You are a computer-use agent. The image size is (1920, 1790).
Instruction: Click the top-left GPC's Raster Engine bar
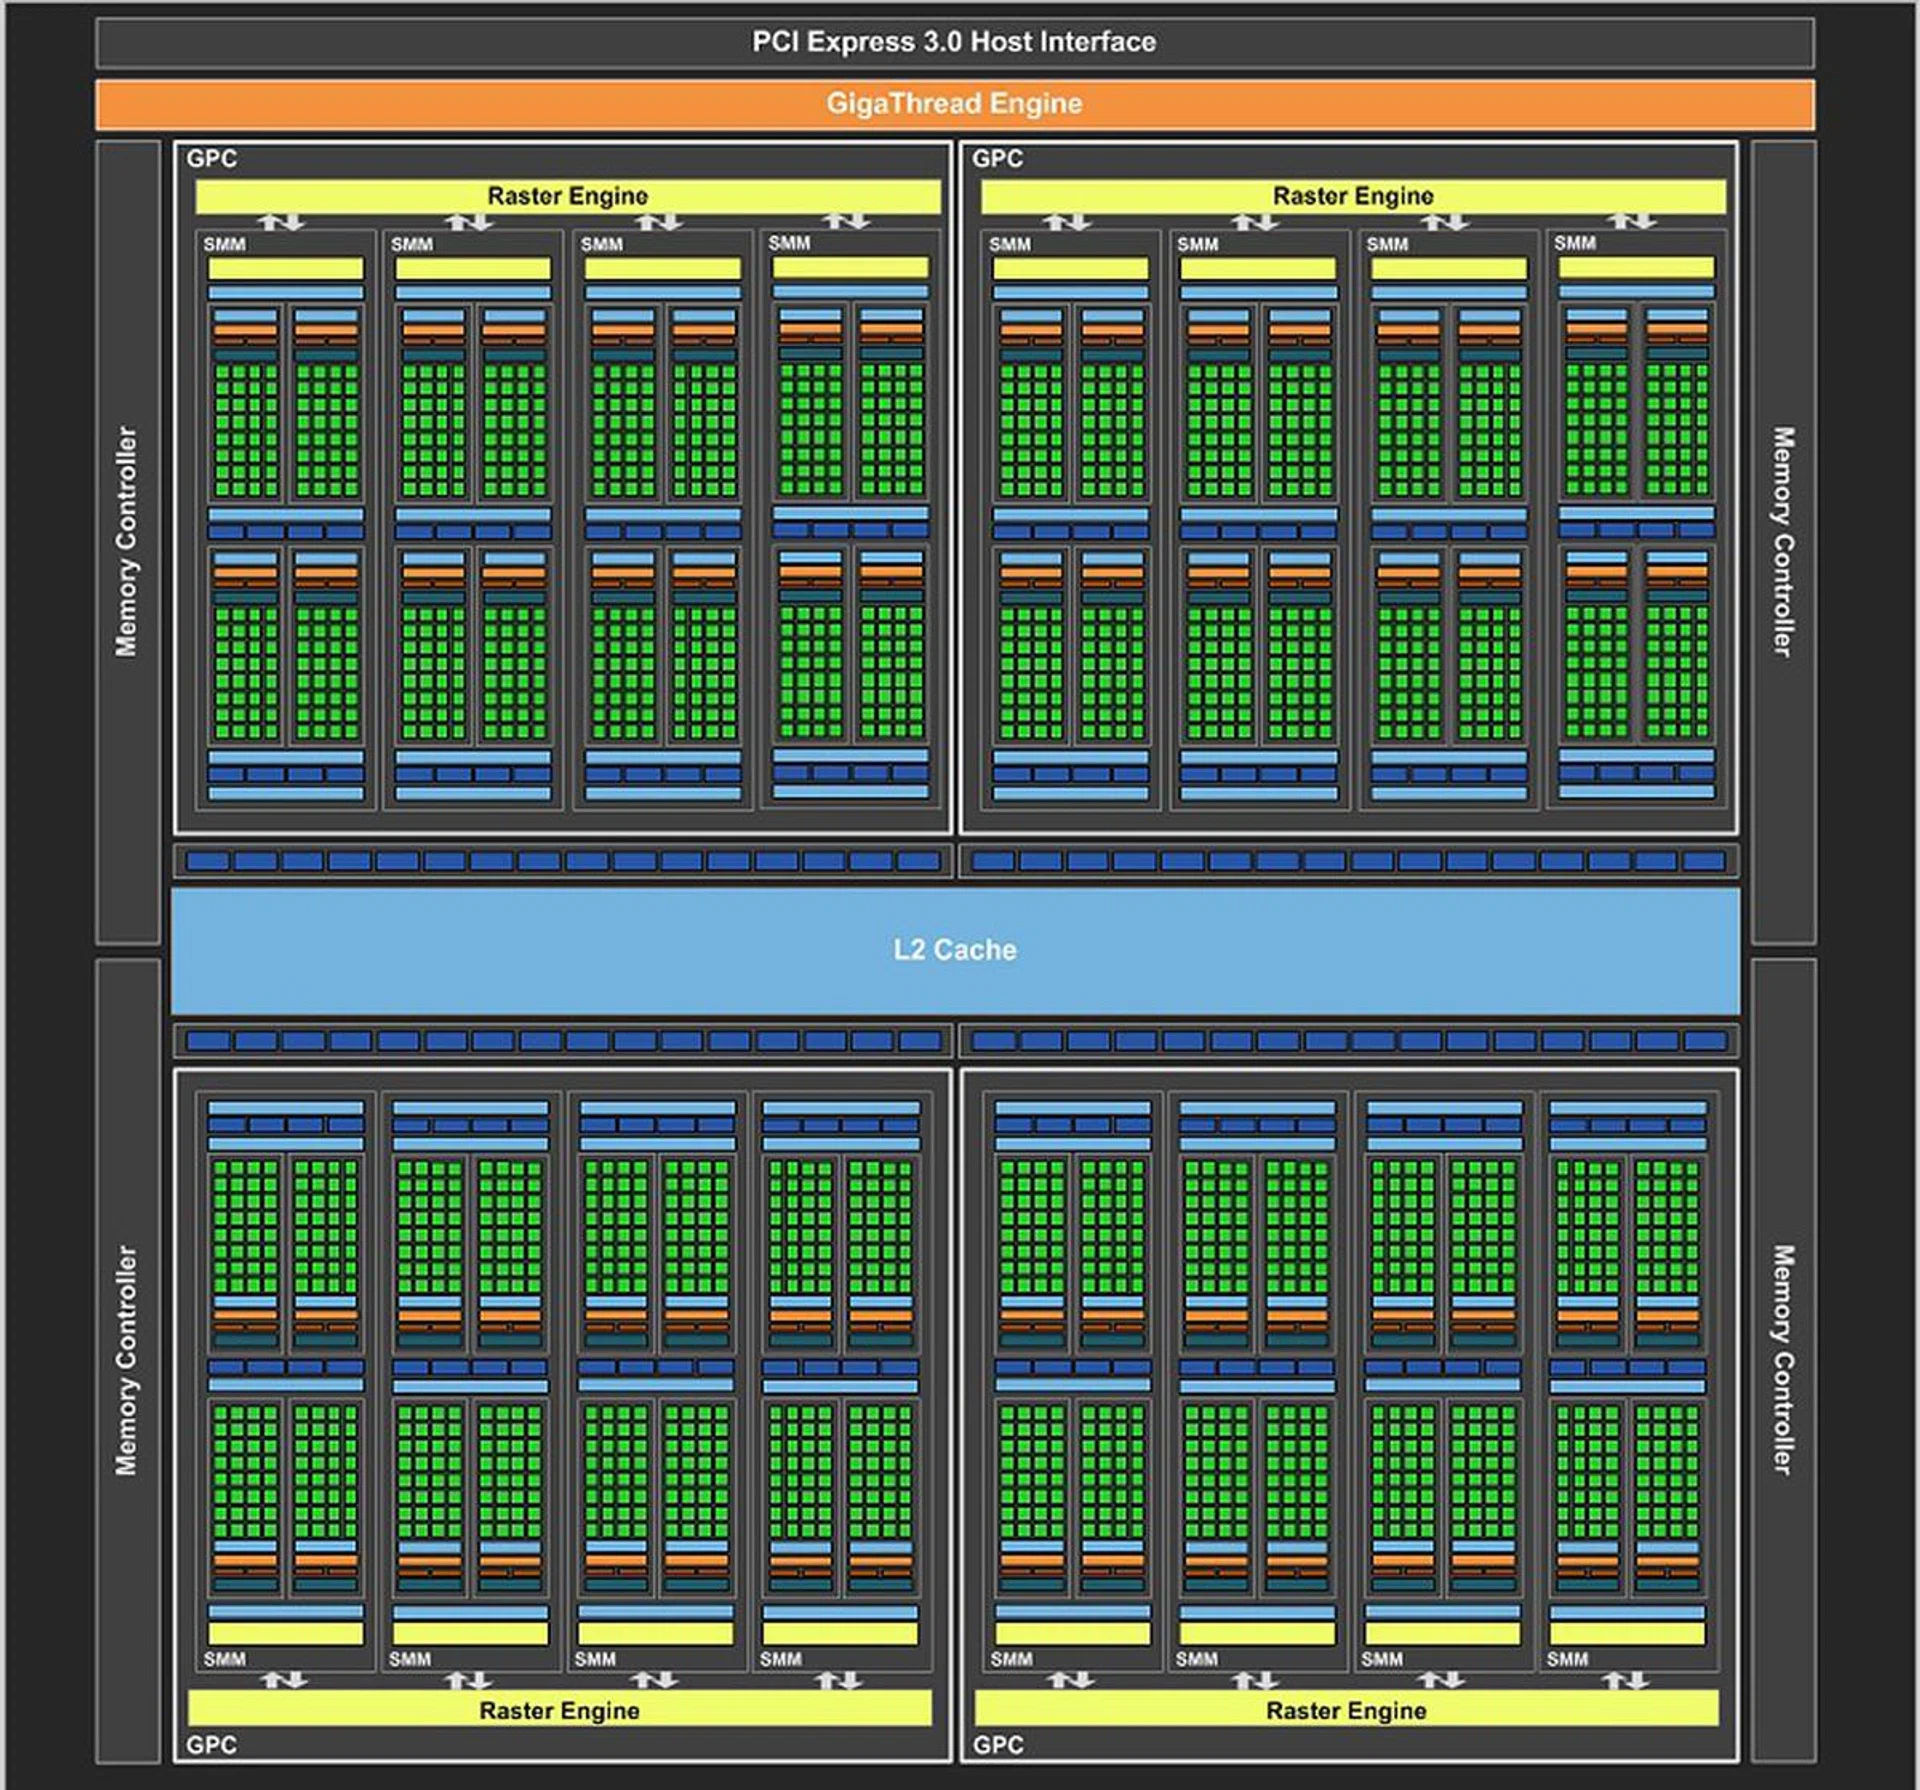(567, 196)
